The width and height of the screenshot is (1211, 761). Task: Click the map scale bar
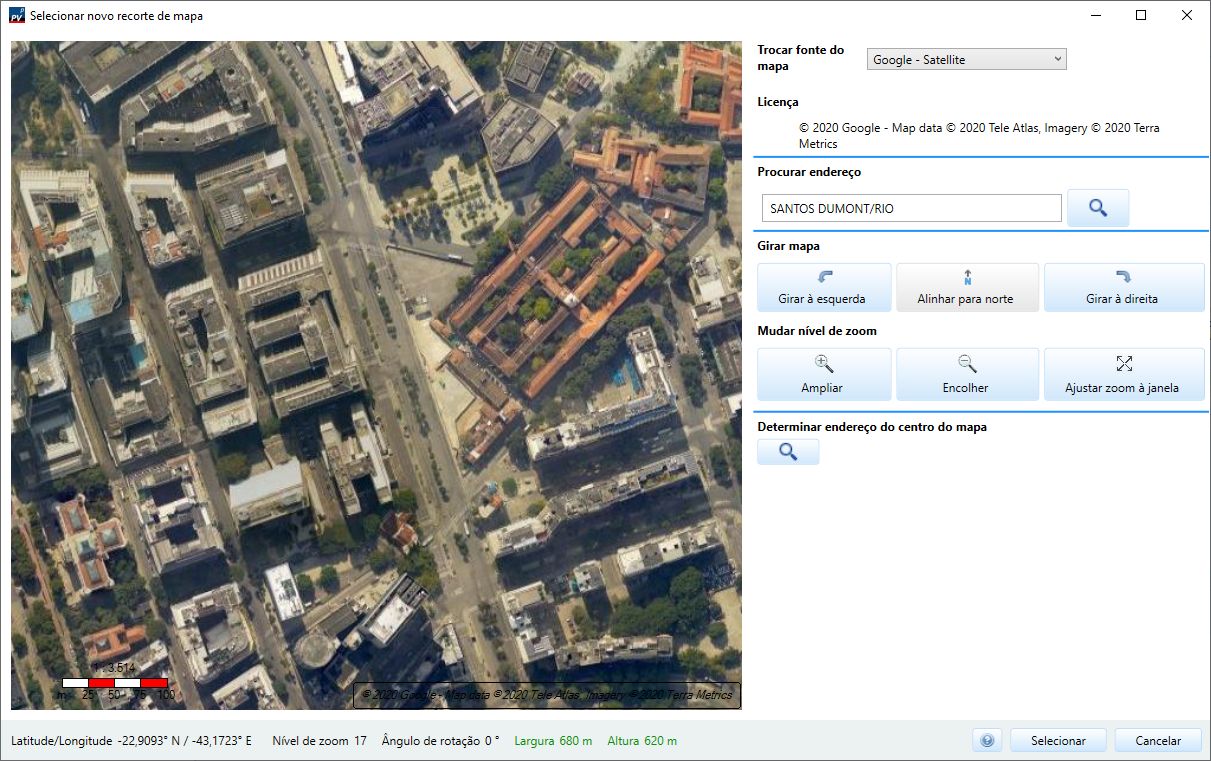[115, 682]
